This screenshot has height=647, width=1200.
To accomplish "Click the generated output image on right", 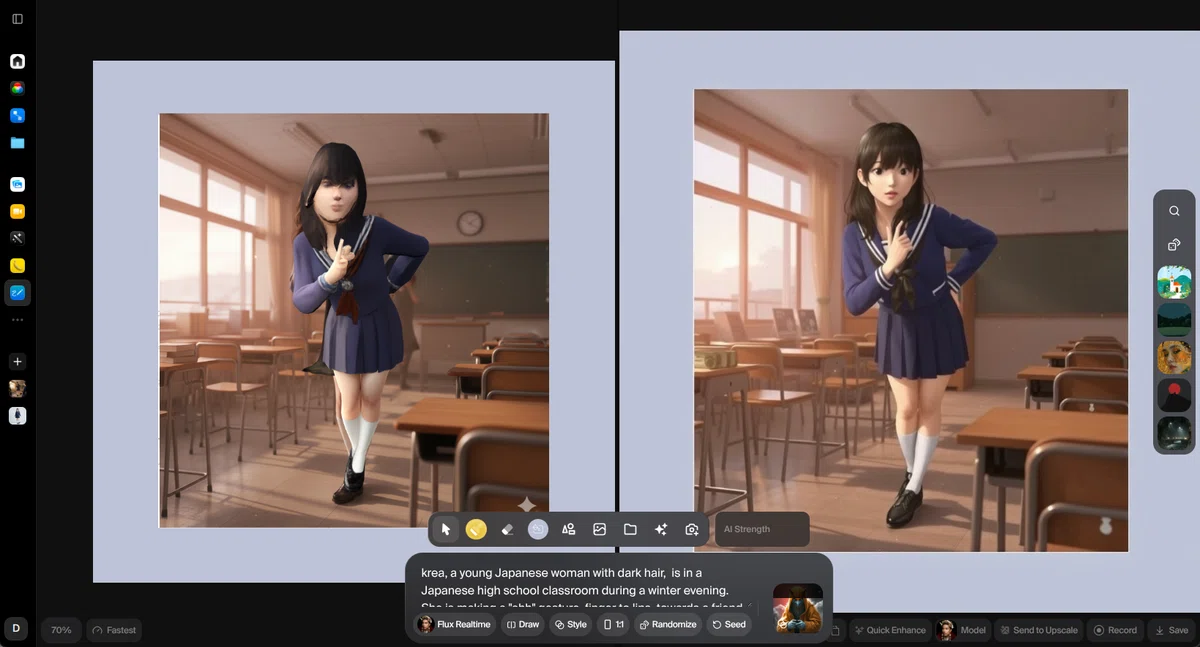I will point(911,320).
